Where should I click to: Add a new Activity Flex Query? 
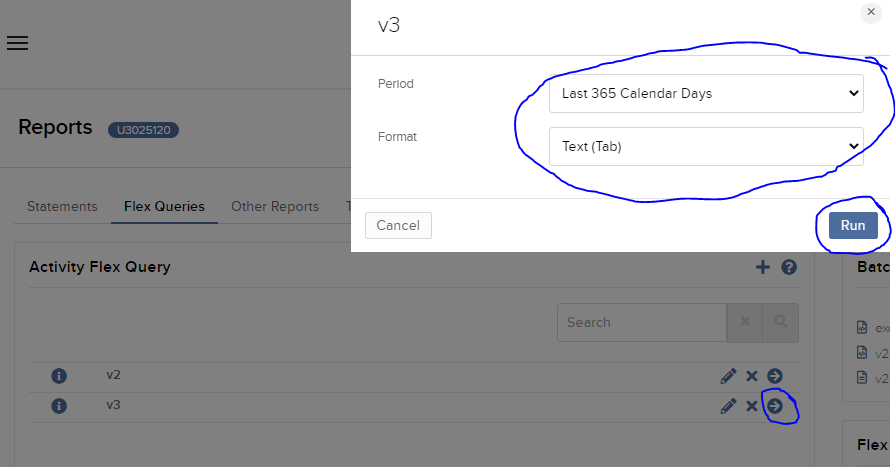763,267
